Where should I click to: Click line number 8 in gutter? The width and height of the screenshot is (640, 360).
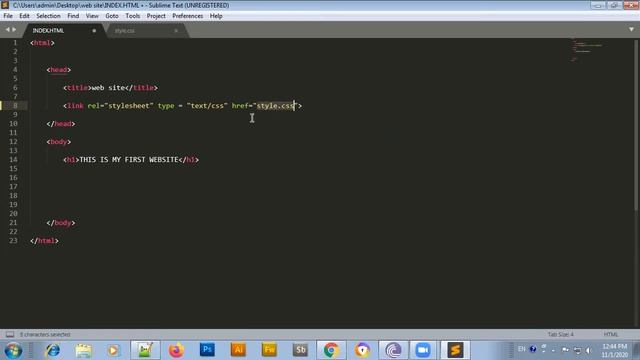coord(15,106)
